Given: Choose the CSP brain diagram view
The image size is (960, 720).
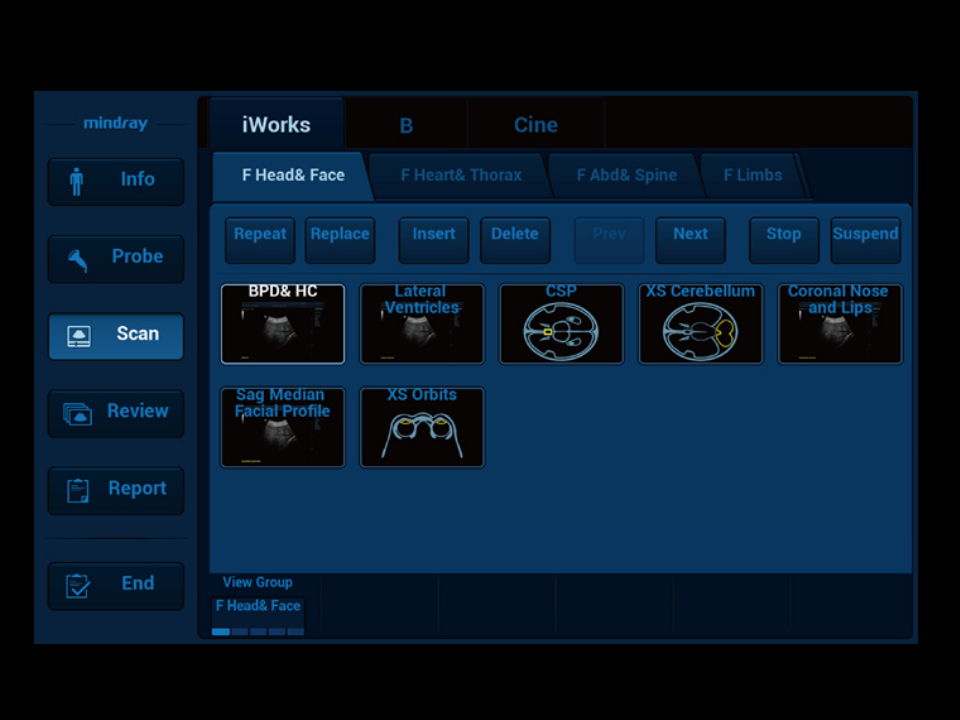Looking at the screenshot, I should click(561, 325).
